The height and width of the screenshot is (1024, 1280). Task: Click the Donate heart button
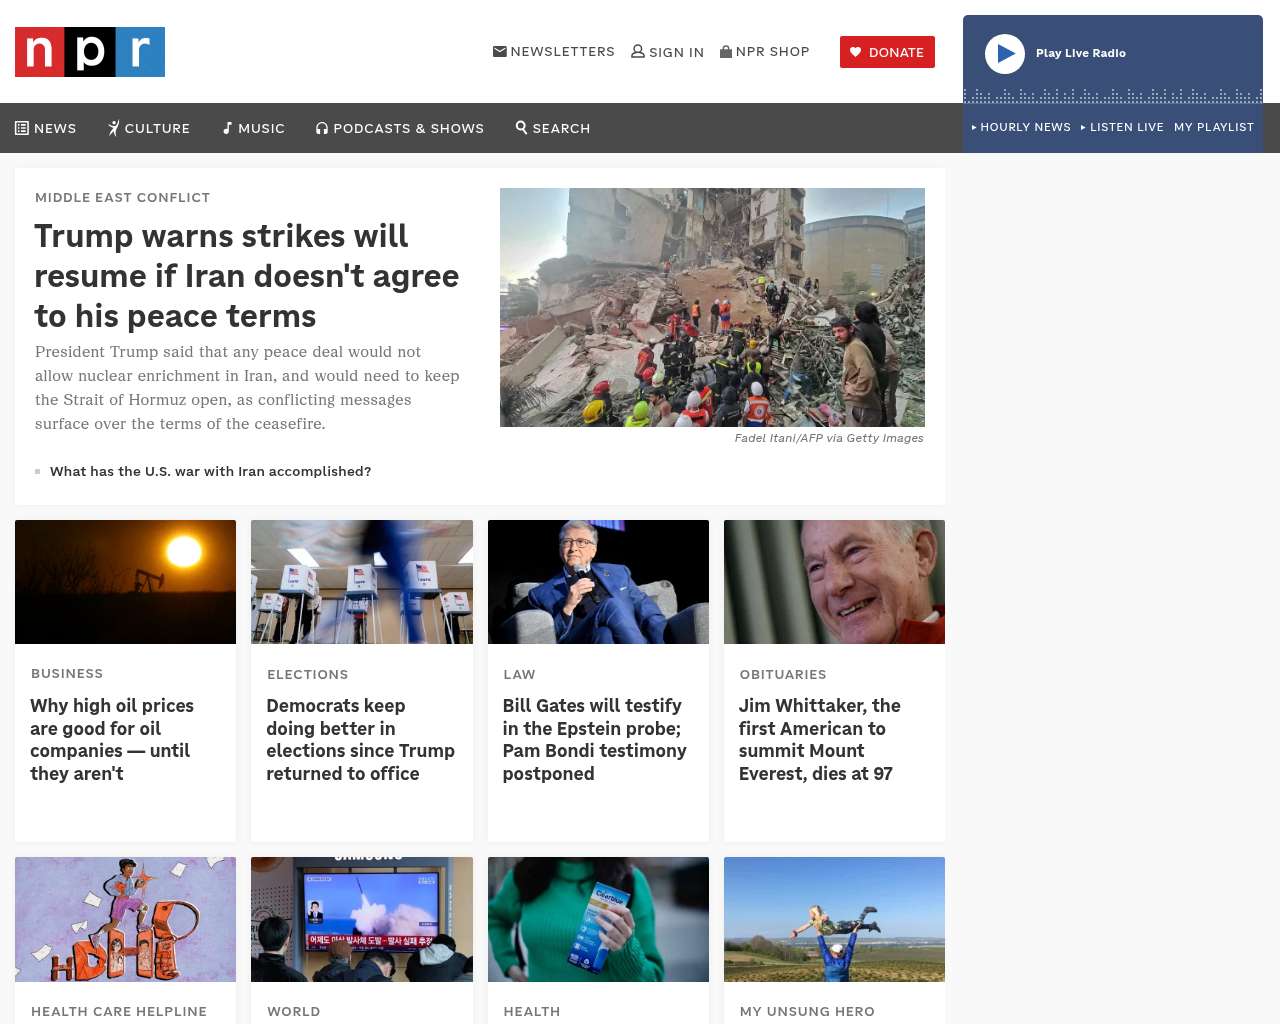[x=887, y=52]
